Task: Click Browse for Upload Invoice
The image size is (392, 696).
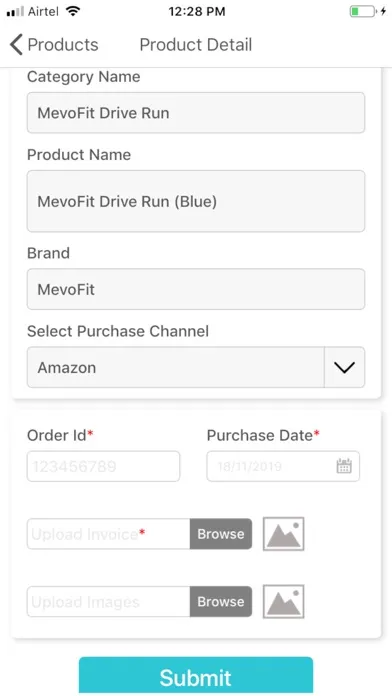Action: coord(221,534)
